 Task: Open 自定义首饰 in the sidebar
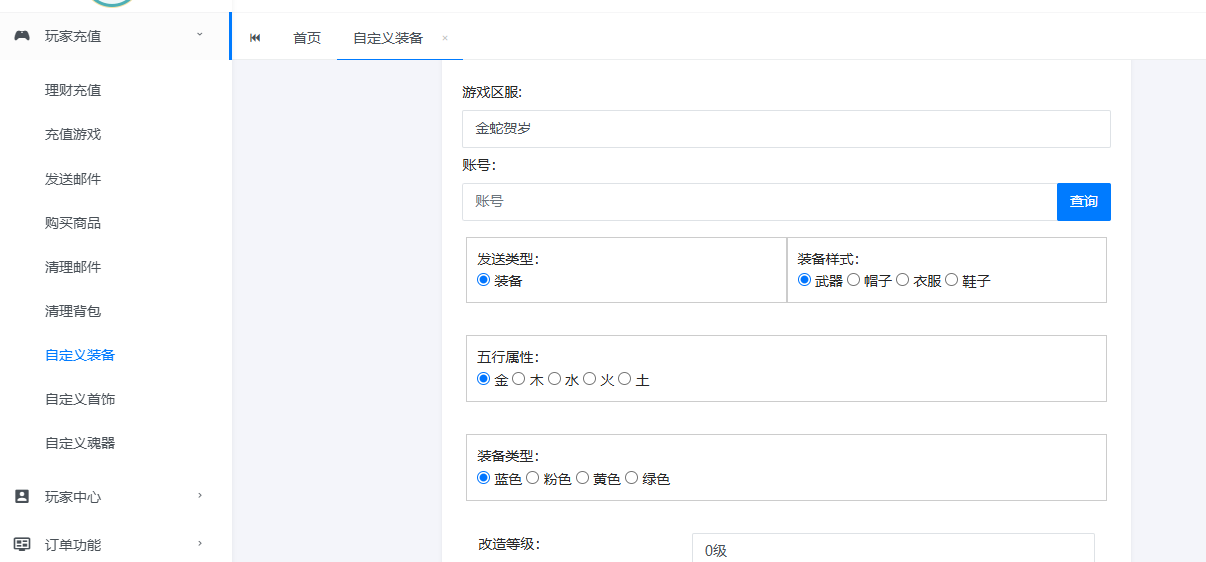(80, 399)
